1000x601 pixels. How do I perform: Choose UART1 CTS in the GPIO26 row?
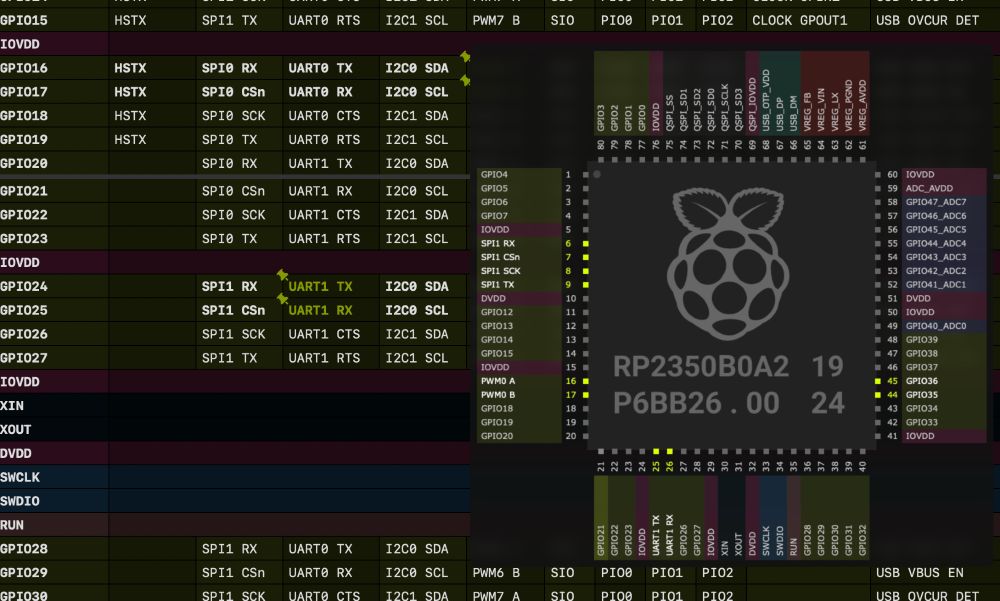324,334
